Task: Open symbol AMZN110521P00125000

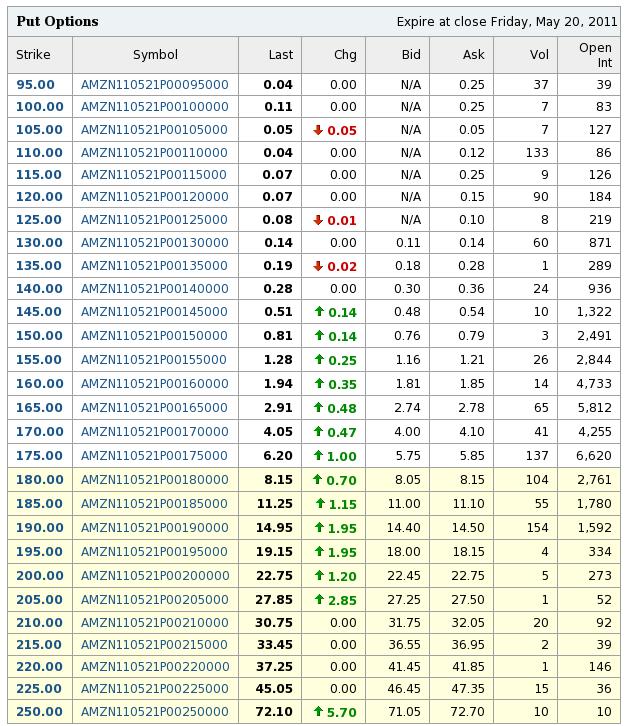Action: [x=154, y=220]
